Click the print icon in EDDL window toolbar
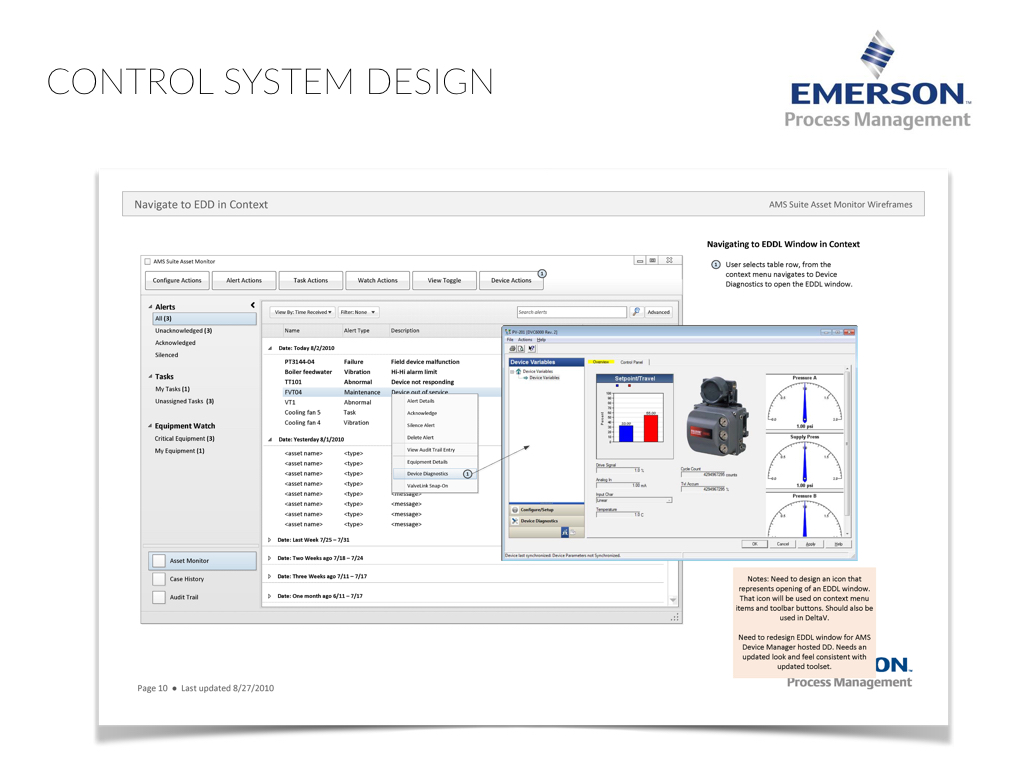 pyautogui.click(x=513, y=349)
